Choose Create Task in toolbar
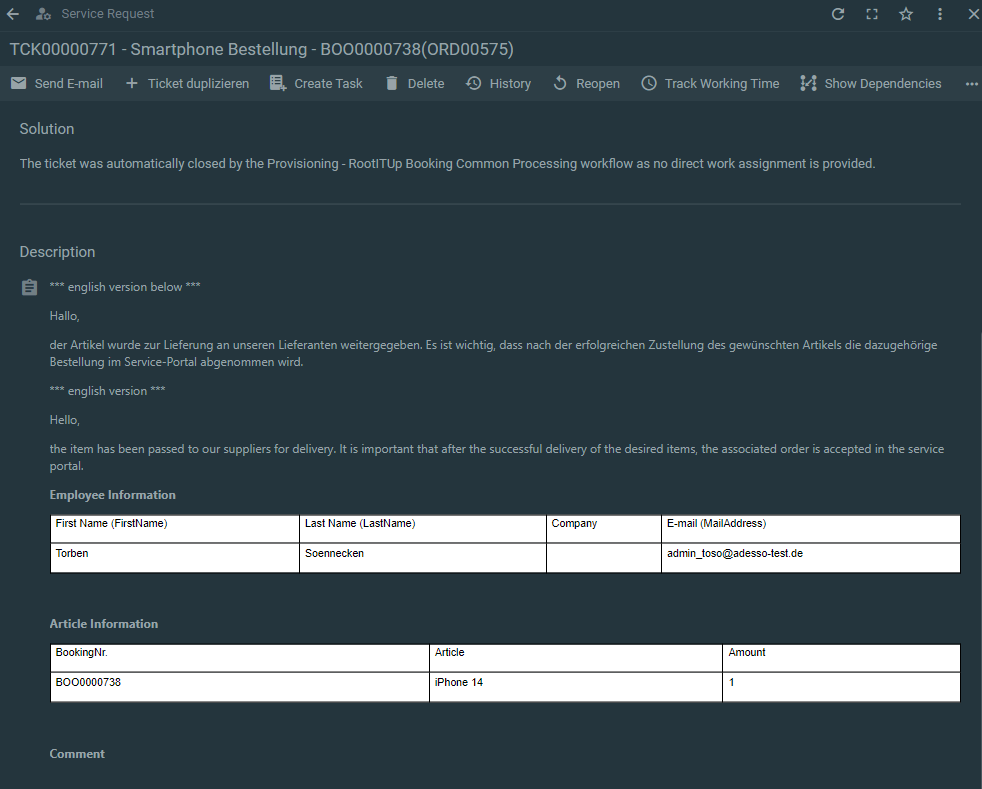 click(x=328, y=84)
